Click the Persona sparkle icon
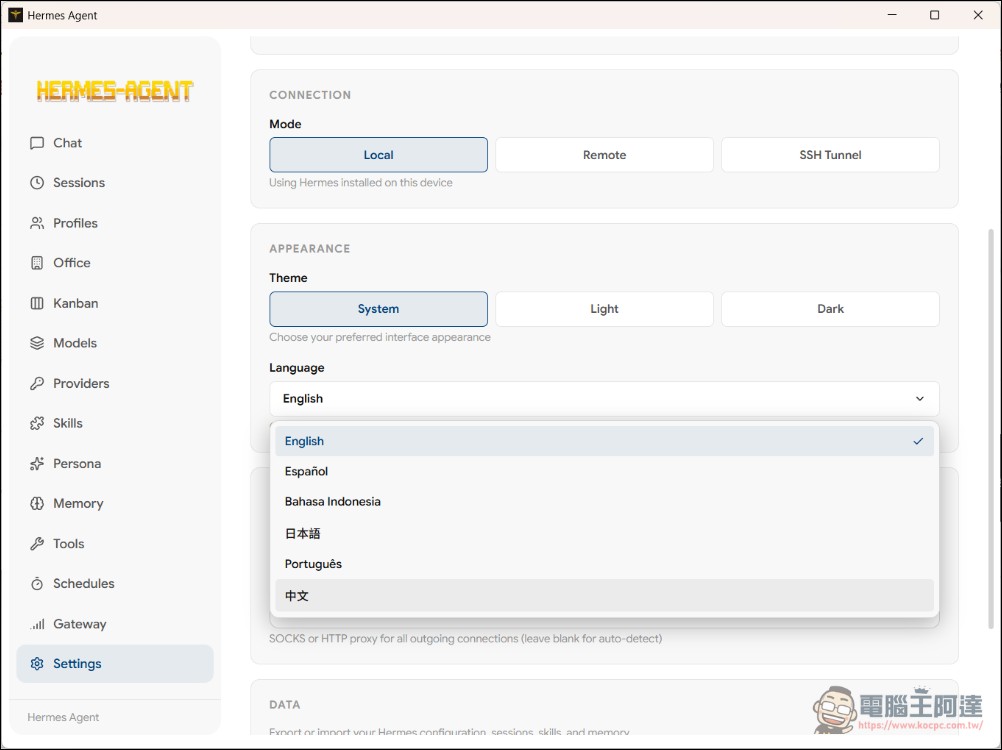1002x750 pixels. [37, 463]
